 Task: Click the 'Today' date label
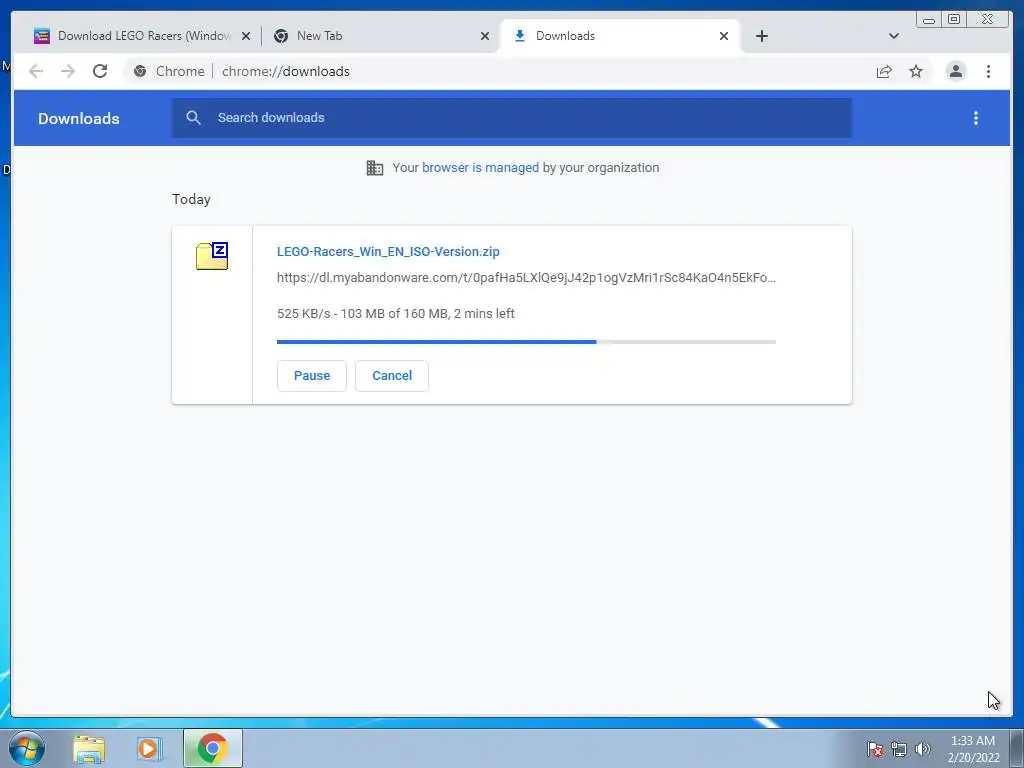(191, 199)
